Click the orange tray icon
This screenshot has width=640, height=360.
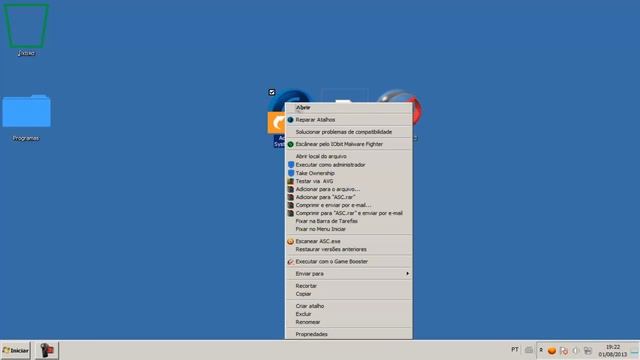pyautogui.click(x=552, y=351)
